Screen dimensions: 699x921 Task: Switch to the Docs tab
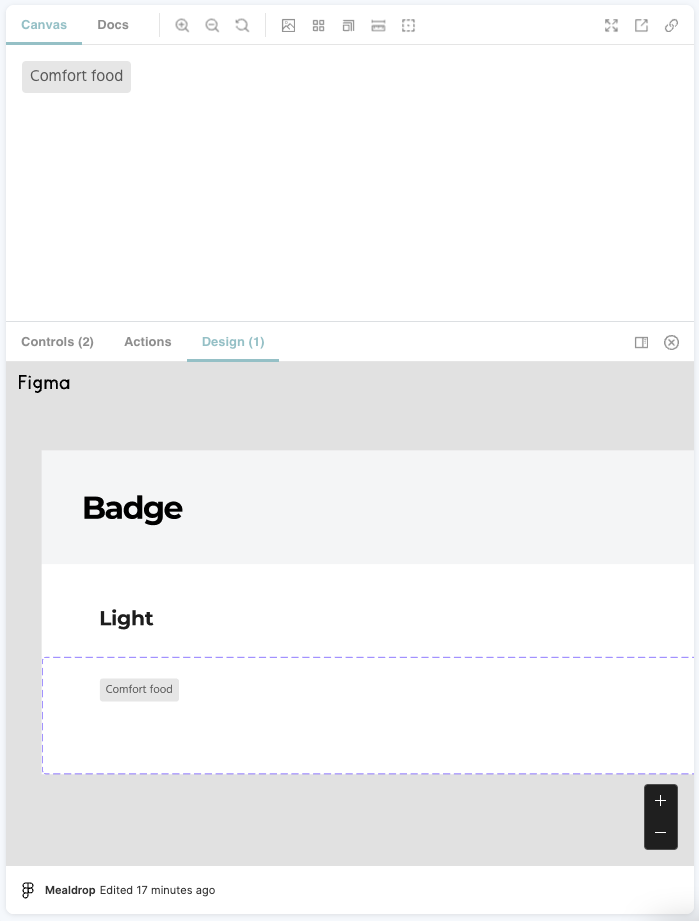click(x=113, y=25)
